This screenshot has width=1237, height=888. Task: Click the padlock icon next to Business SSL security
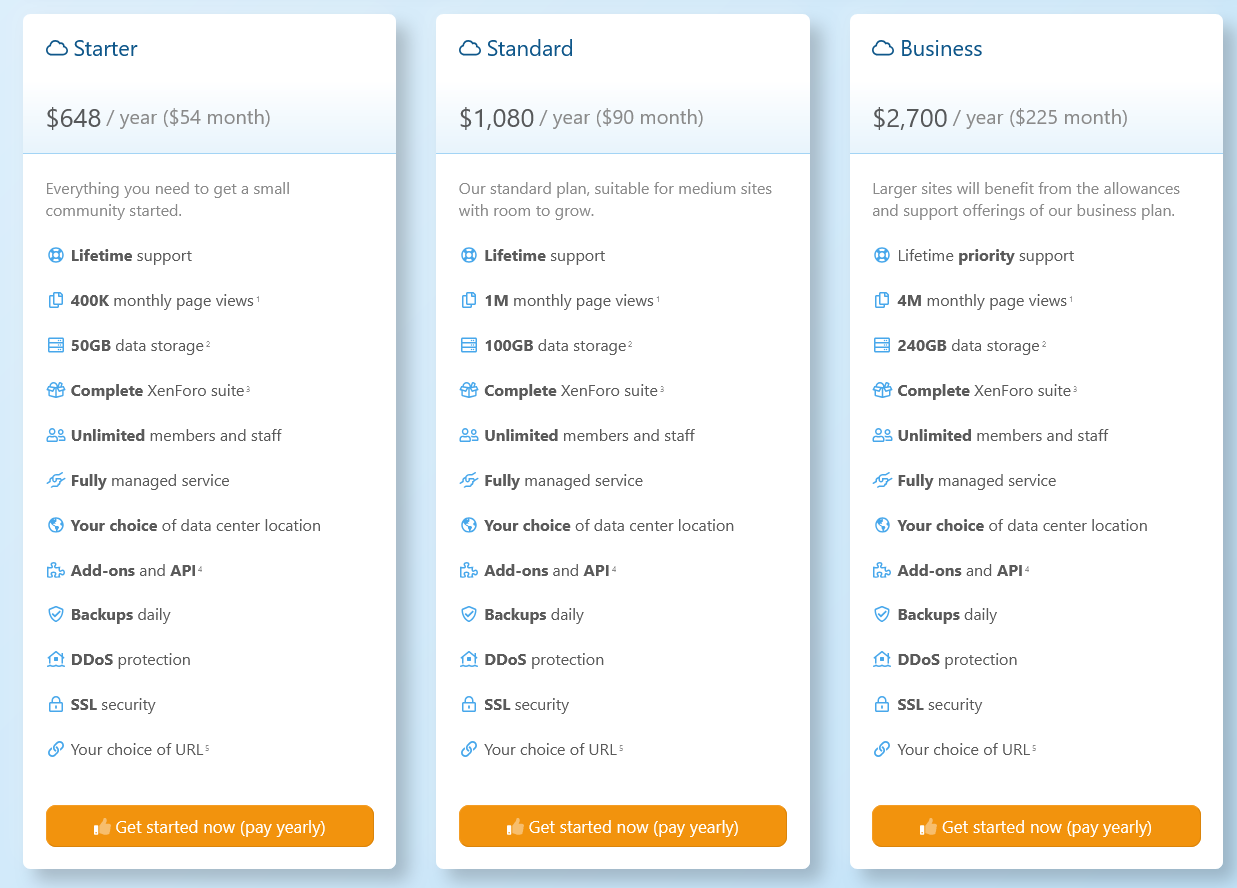(882, 704)
